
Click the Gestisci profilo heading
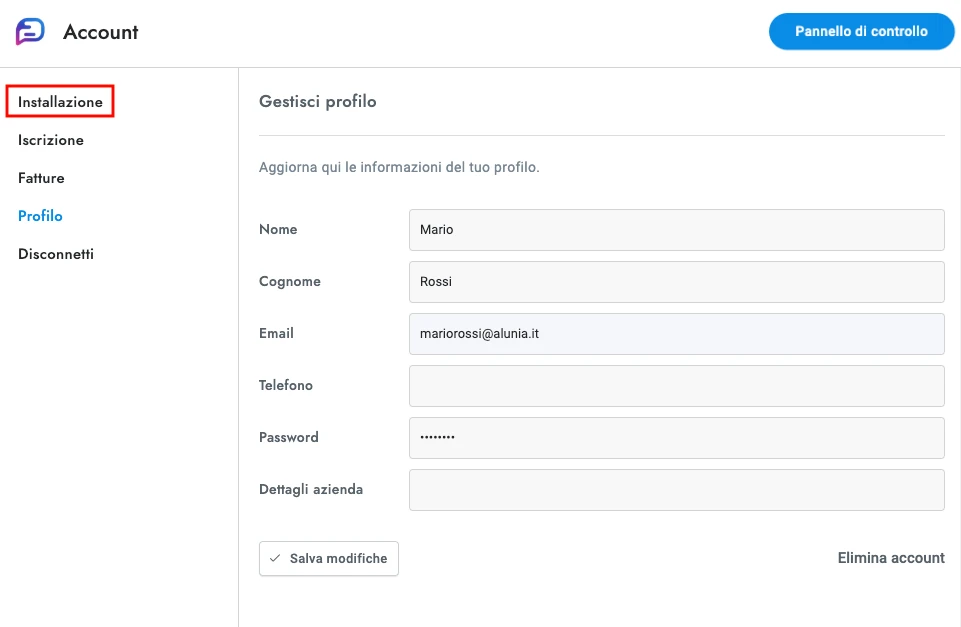click(317, 101)
